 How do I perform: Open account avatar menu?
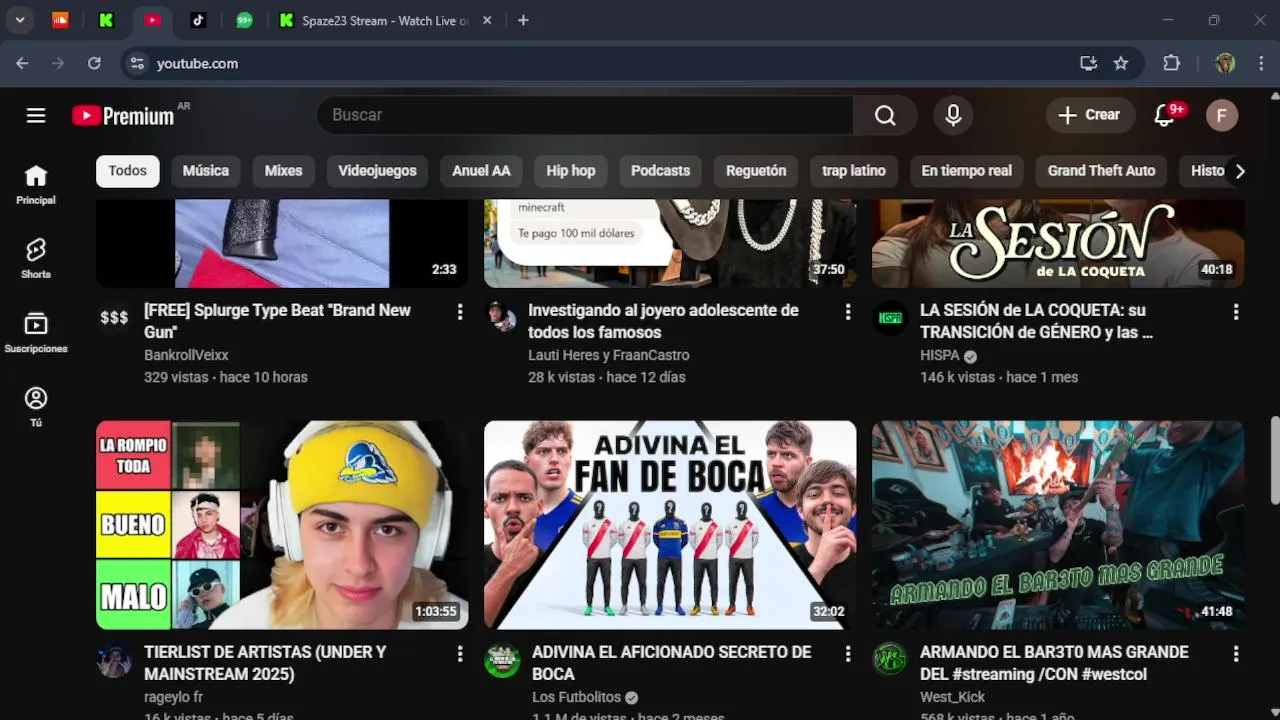(x=1221, y=115)
